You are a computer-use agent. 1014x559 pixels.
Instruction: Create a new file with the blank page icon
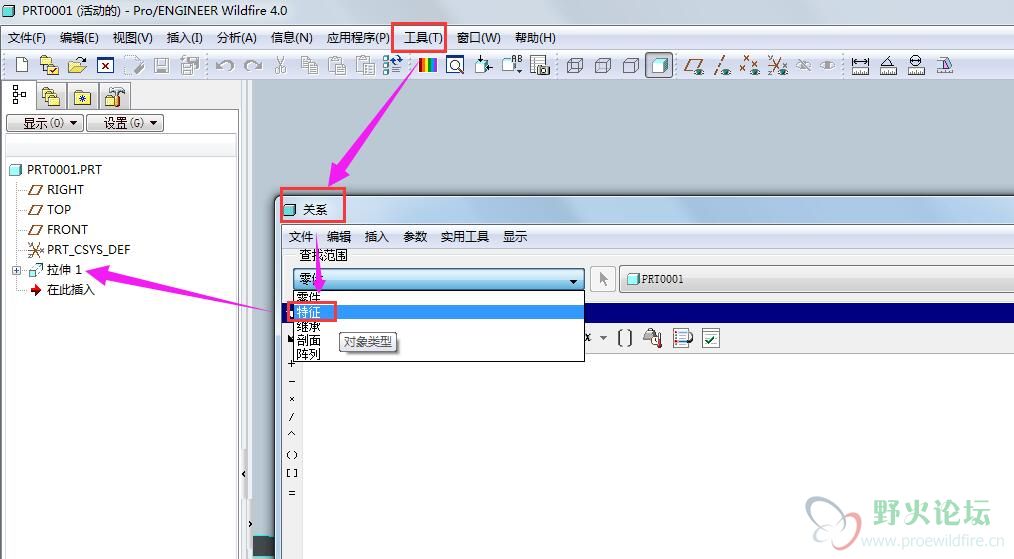point(22,65)
